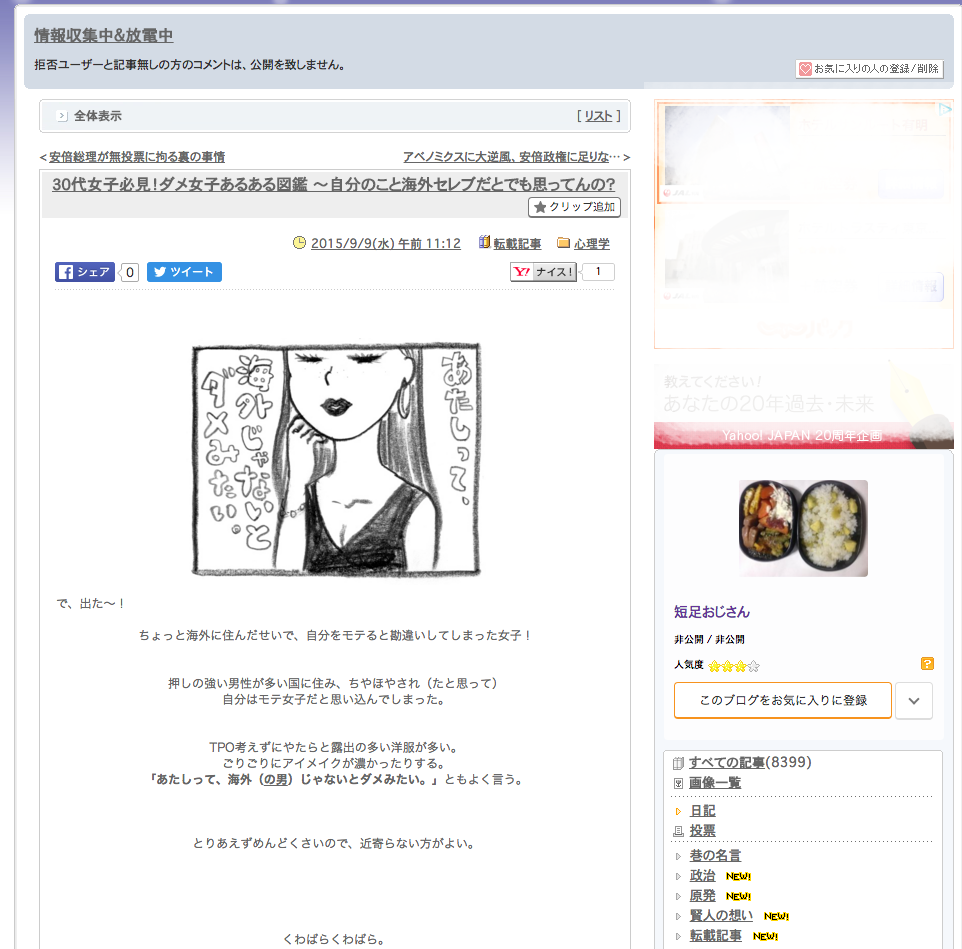Expand the 巷の名言 arrow
This screenshot has width=962, height=949.
[x=678, y=856]
